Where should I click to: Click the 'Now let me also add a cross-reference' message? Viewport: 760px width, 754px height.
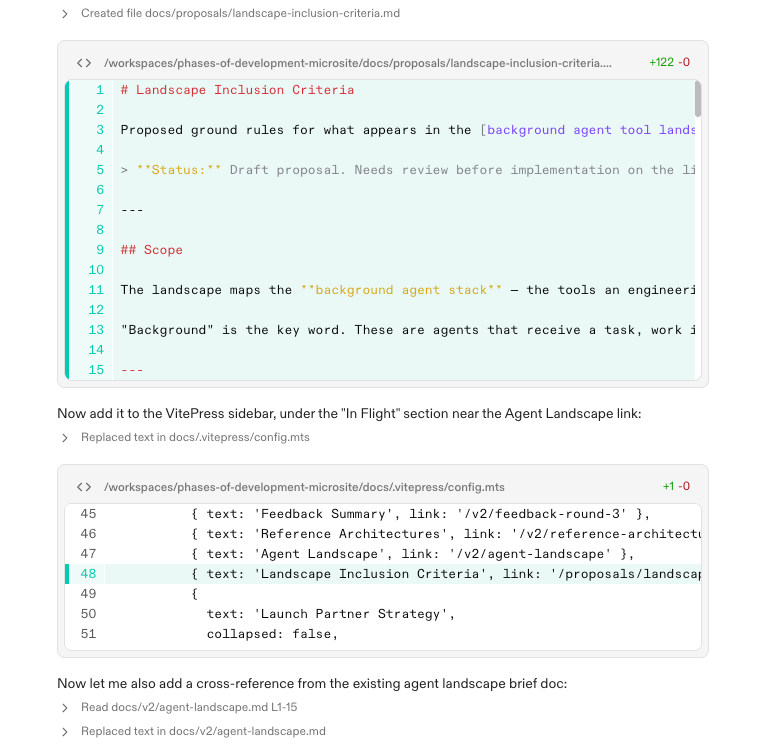pyautogui.click(x=312, y=684)
